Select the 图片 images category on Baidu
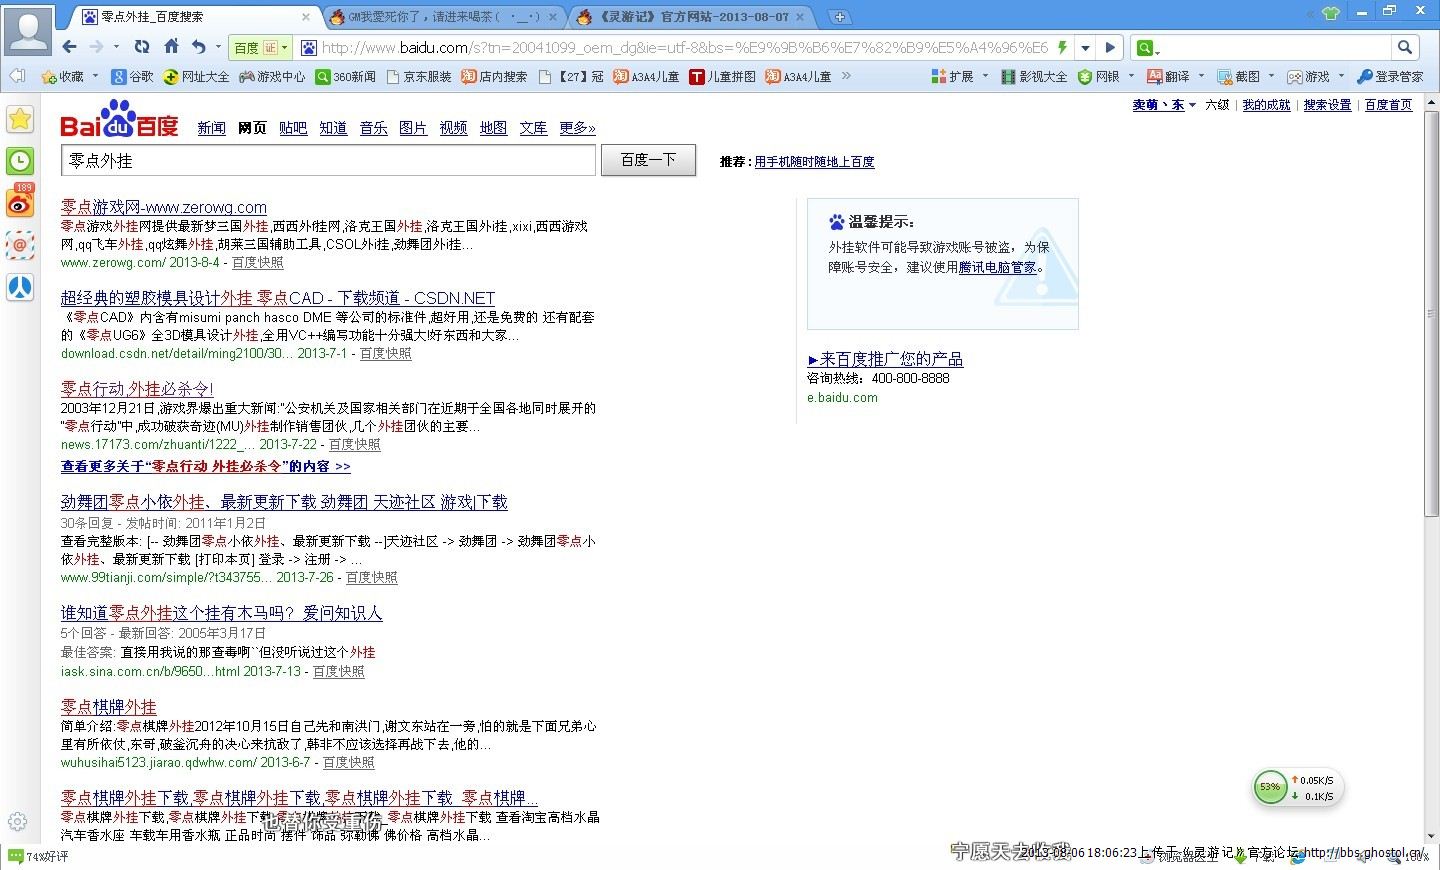The width and height of the screenshot is (1440, 870). pos(412,128)
